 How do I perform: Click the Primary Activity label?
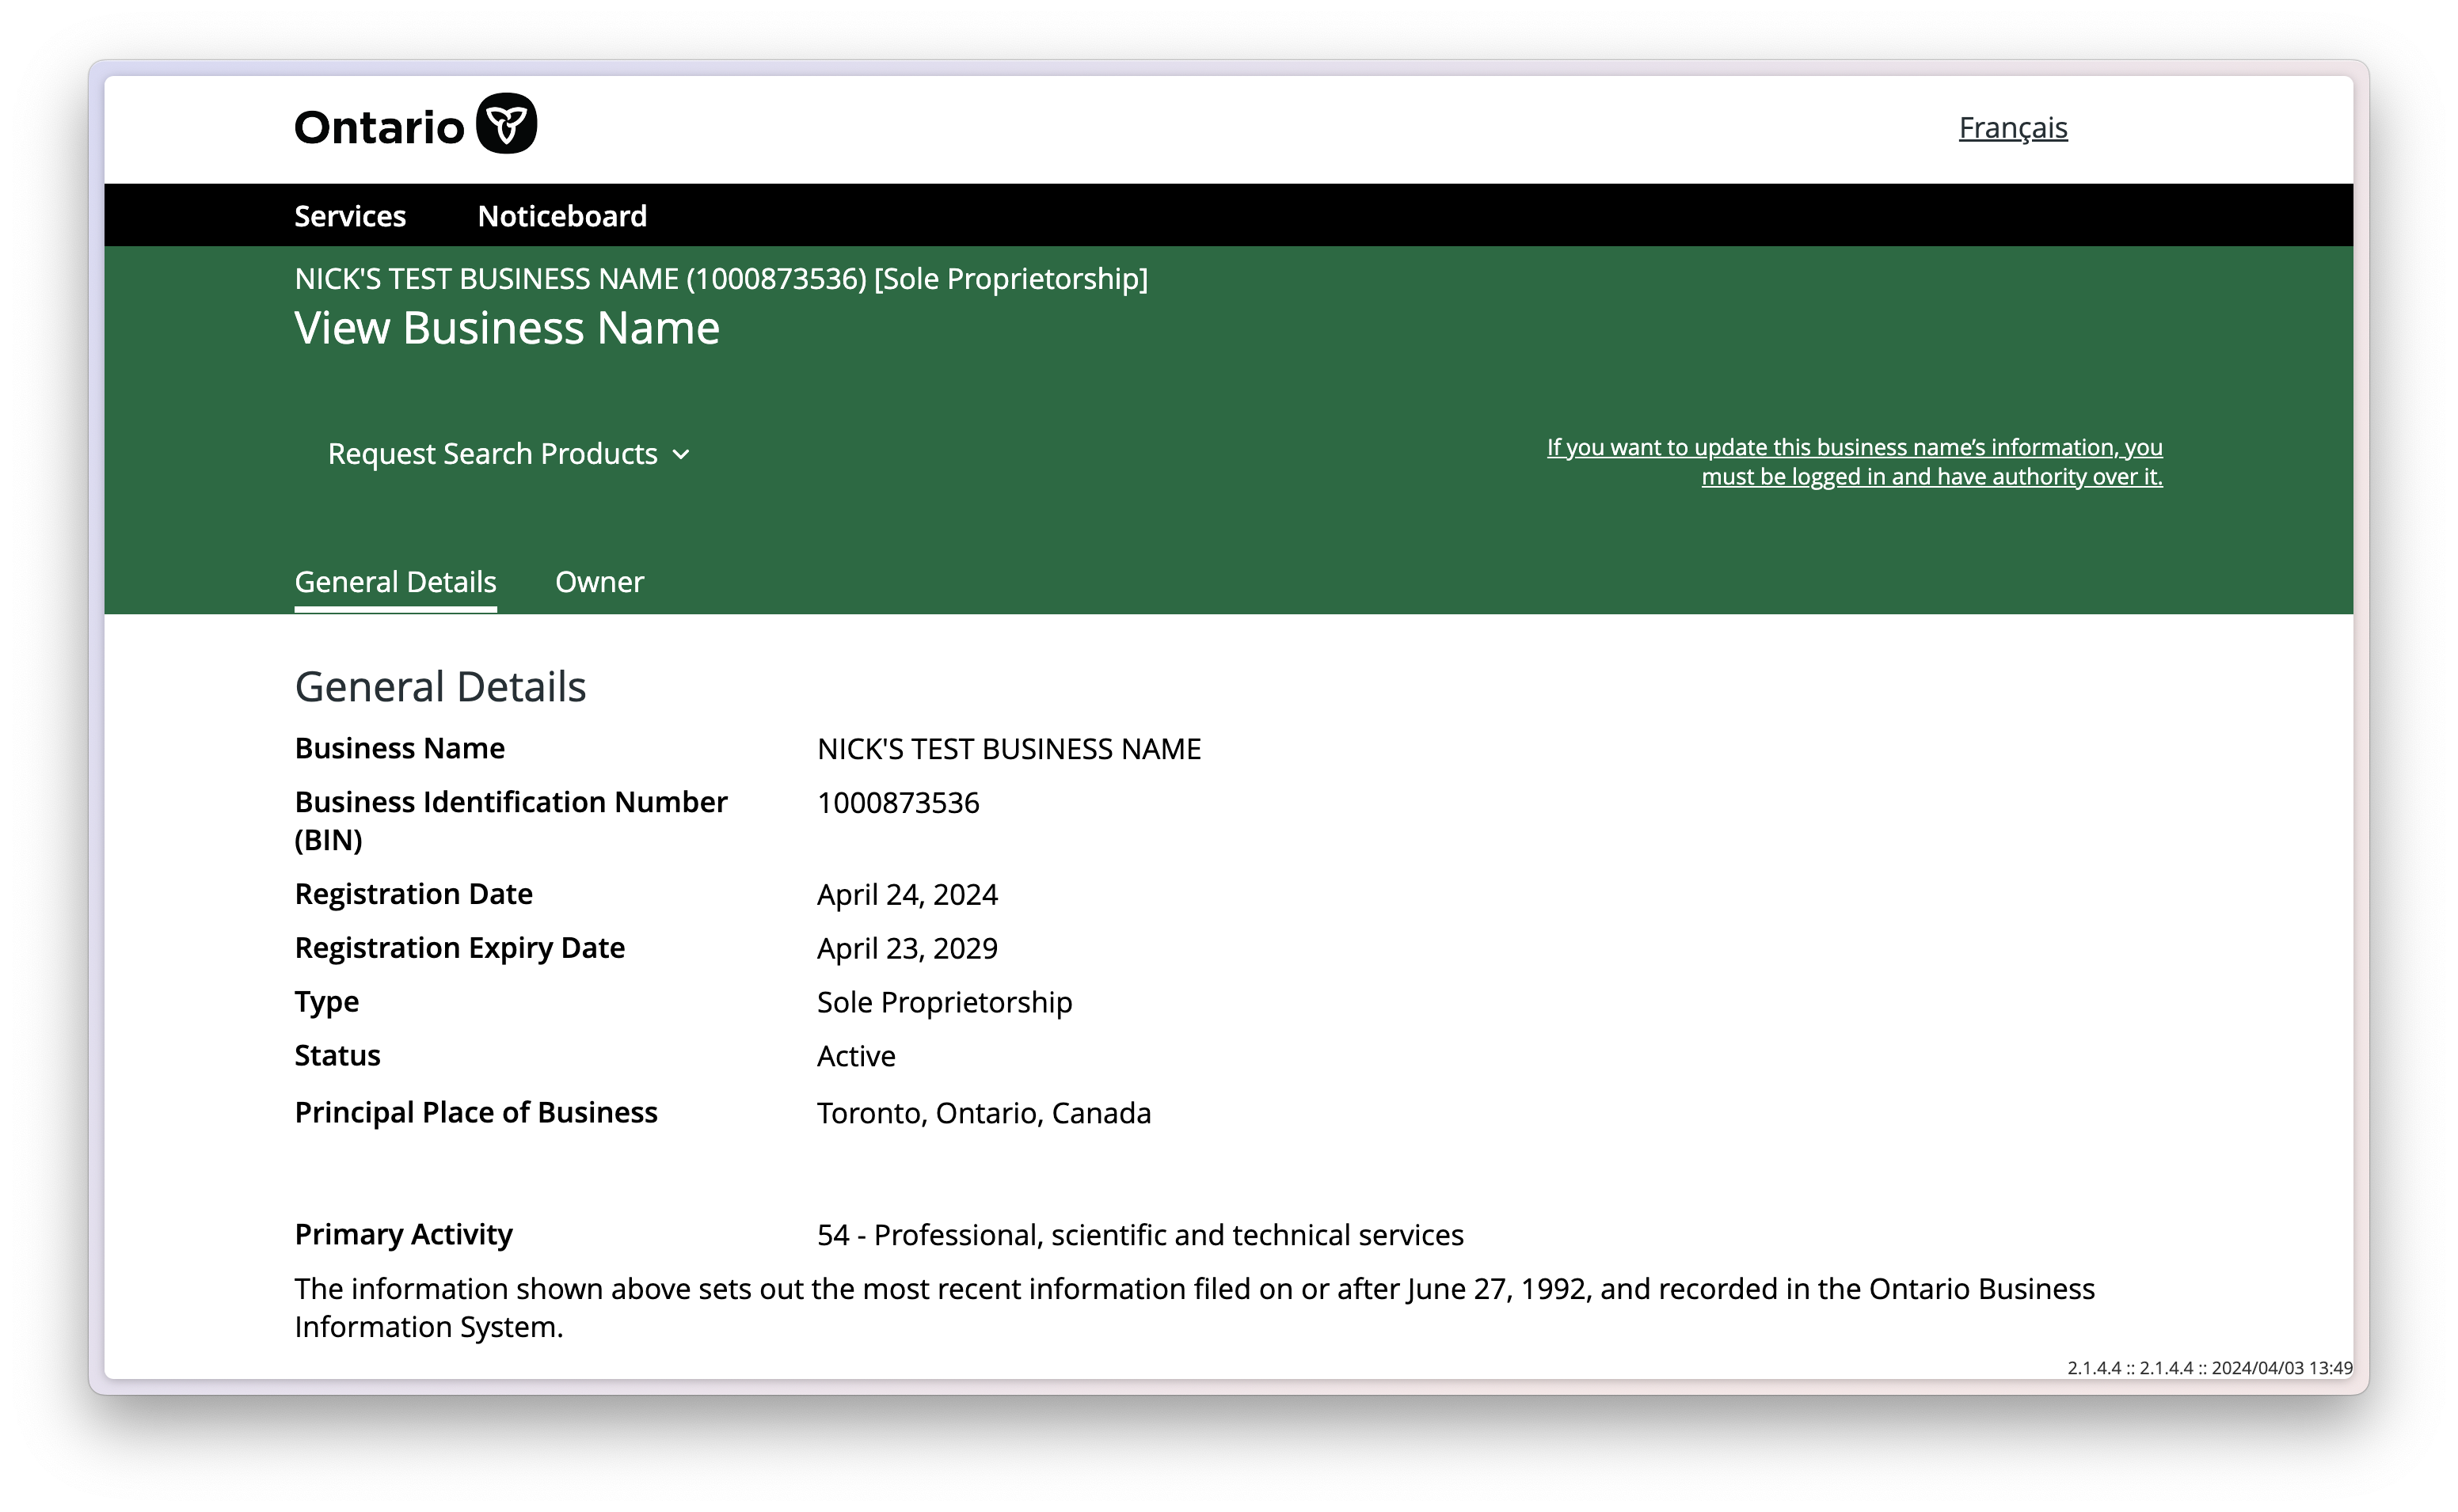403,1235
